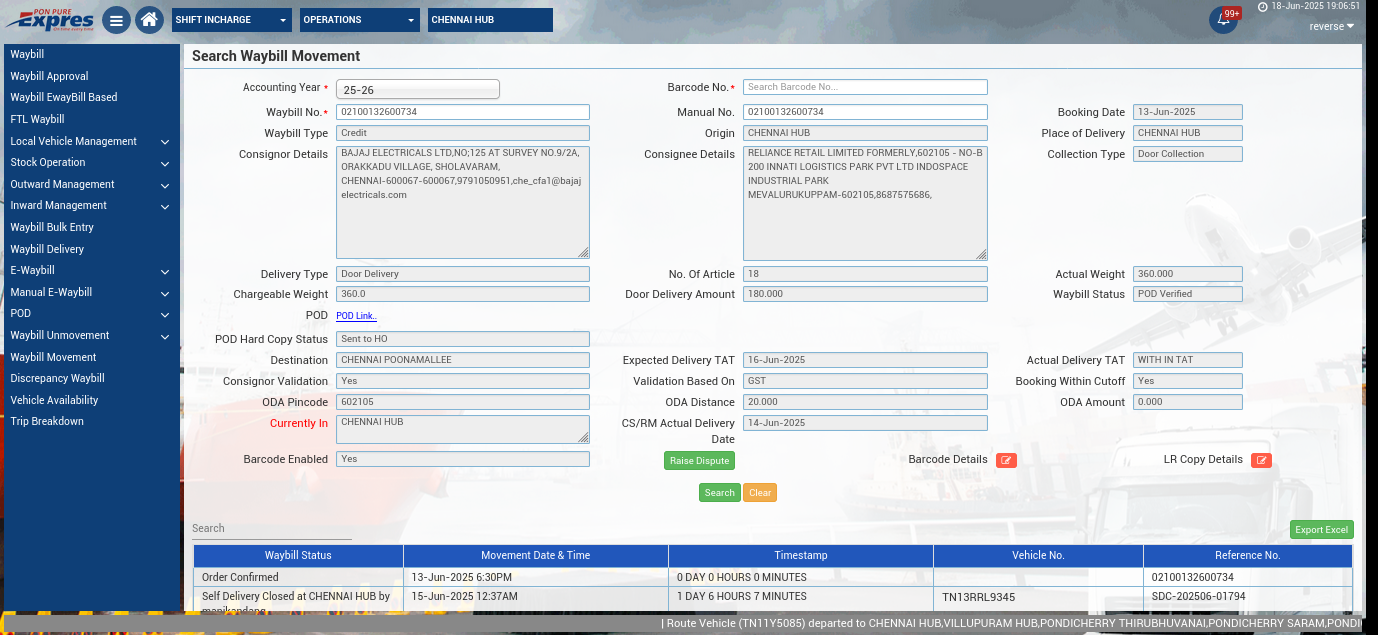Go to the Home icon
The height and width of the screenshot is (635, 1378).
149,20
